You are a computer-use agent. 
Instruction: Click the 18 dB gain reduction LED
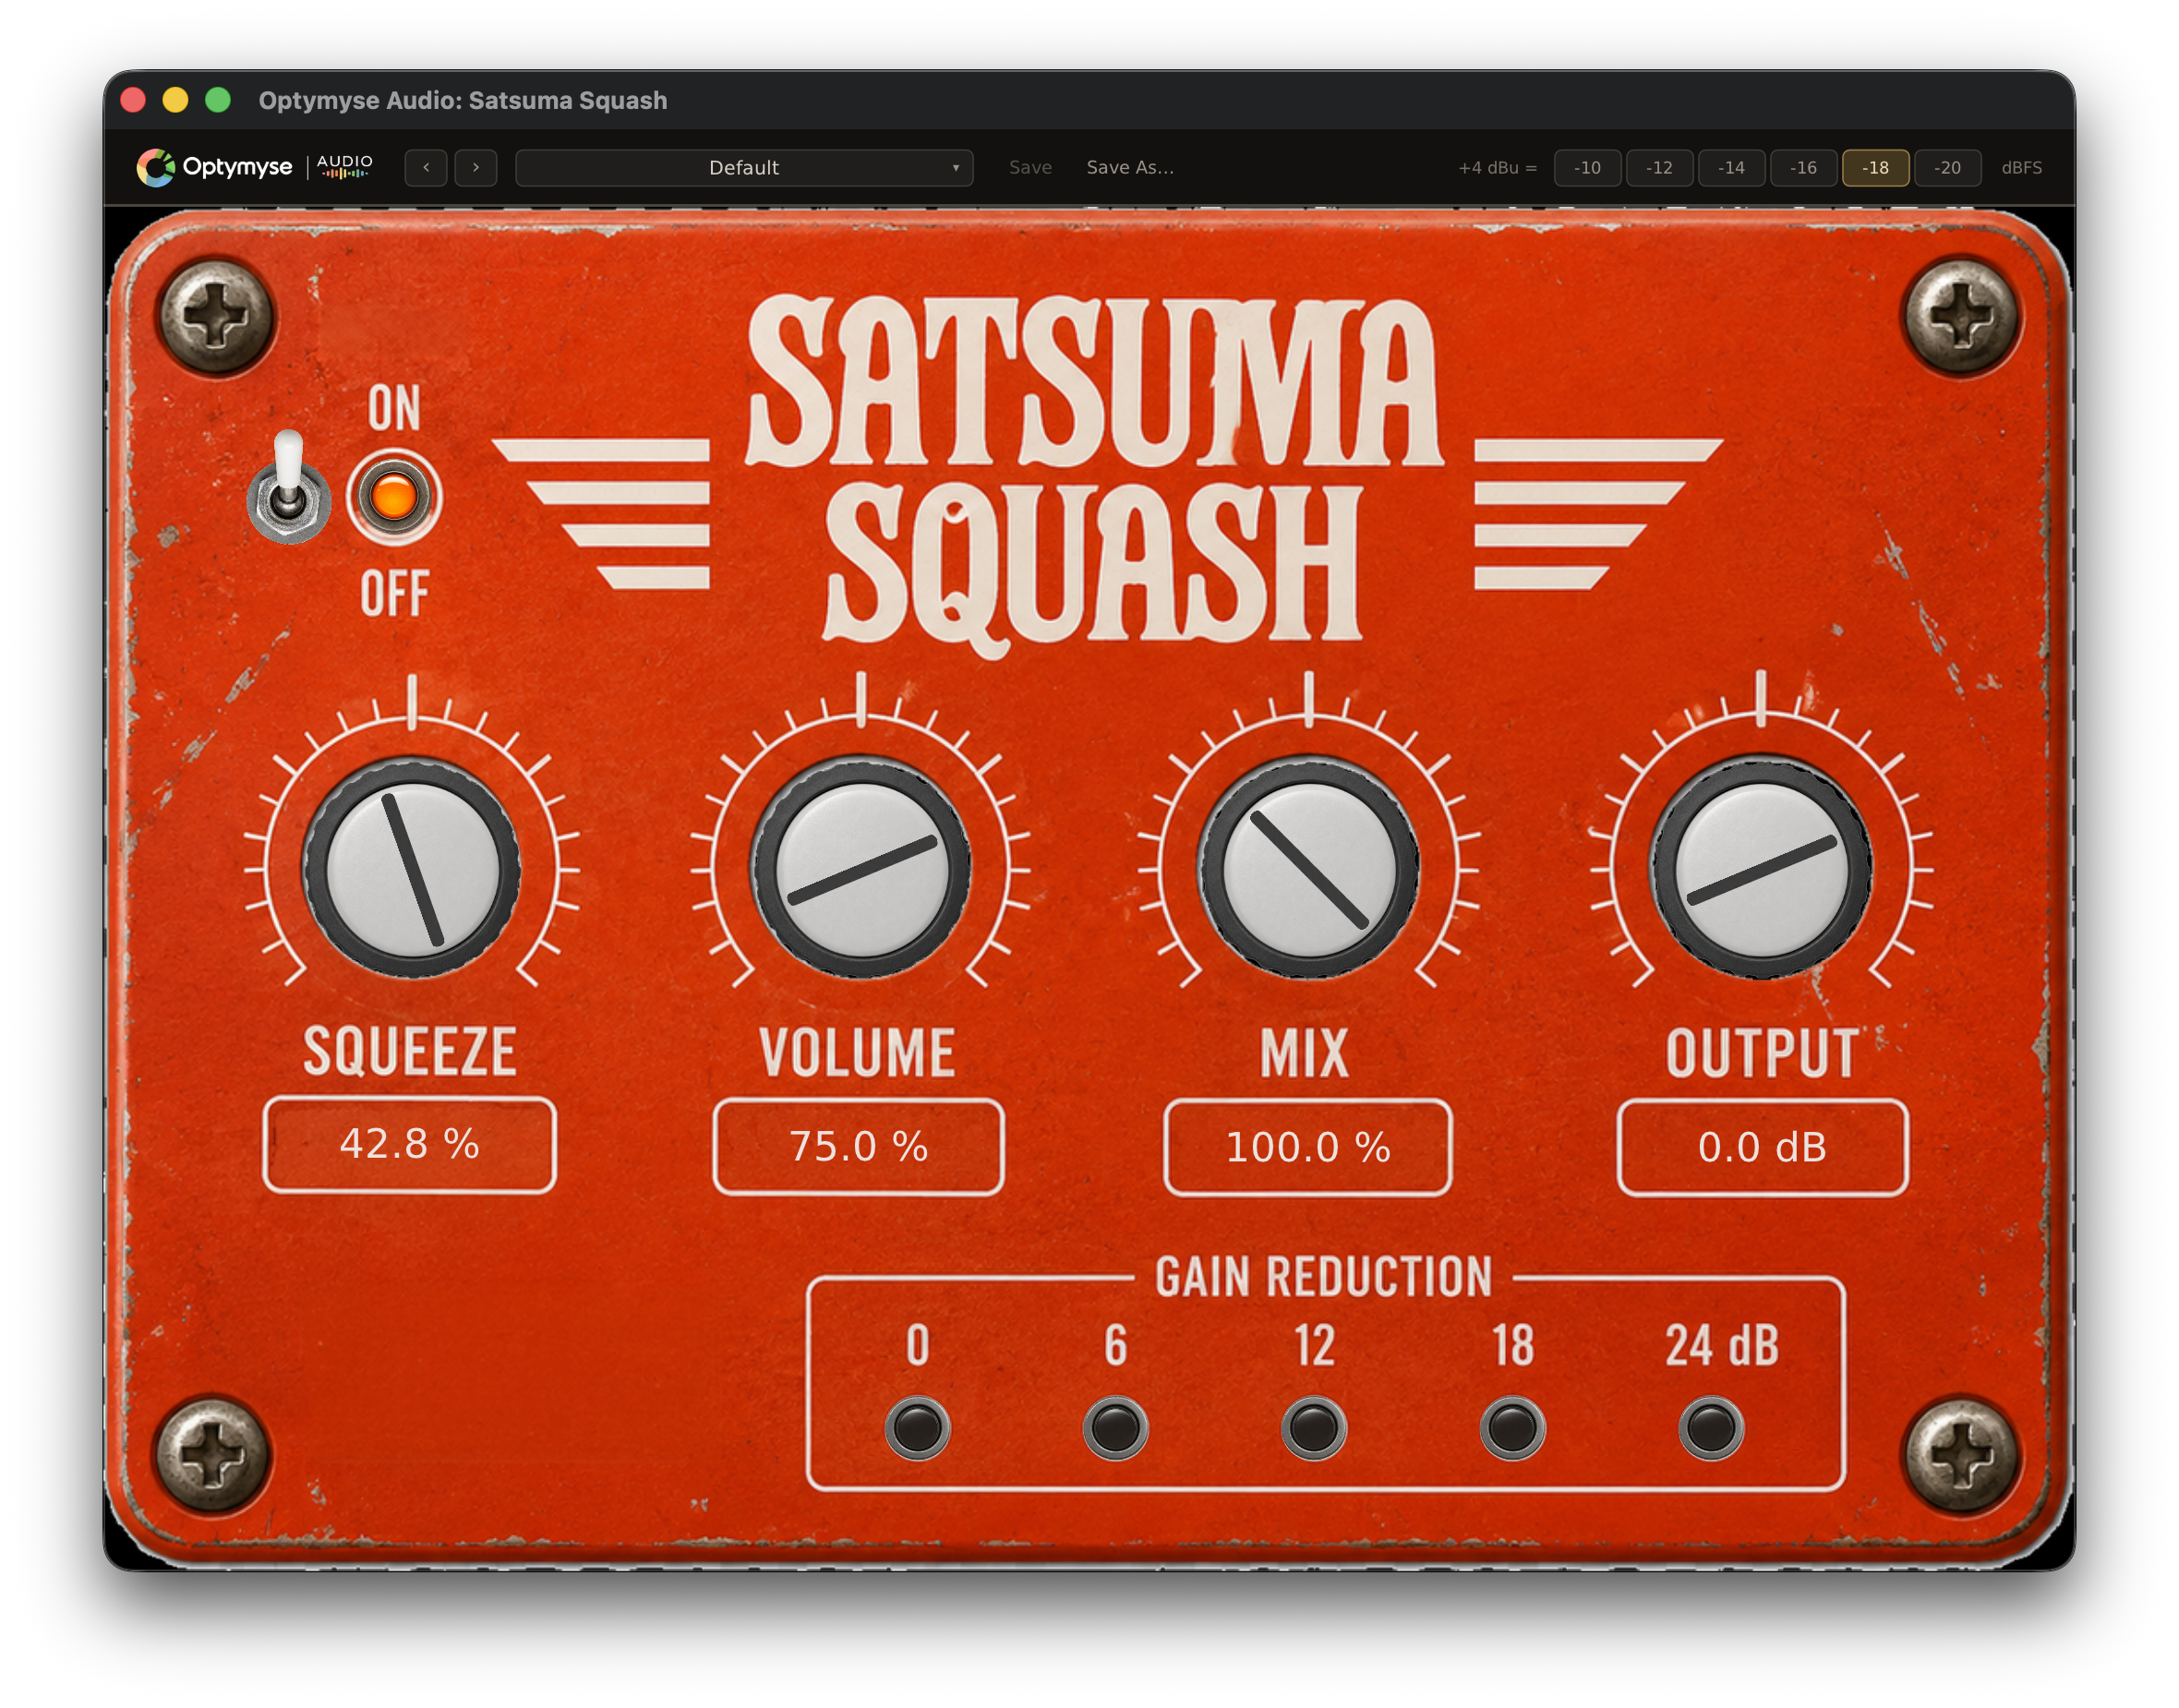[x=1513, y=1427]
